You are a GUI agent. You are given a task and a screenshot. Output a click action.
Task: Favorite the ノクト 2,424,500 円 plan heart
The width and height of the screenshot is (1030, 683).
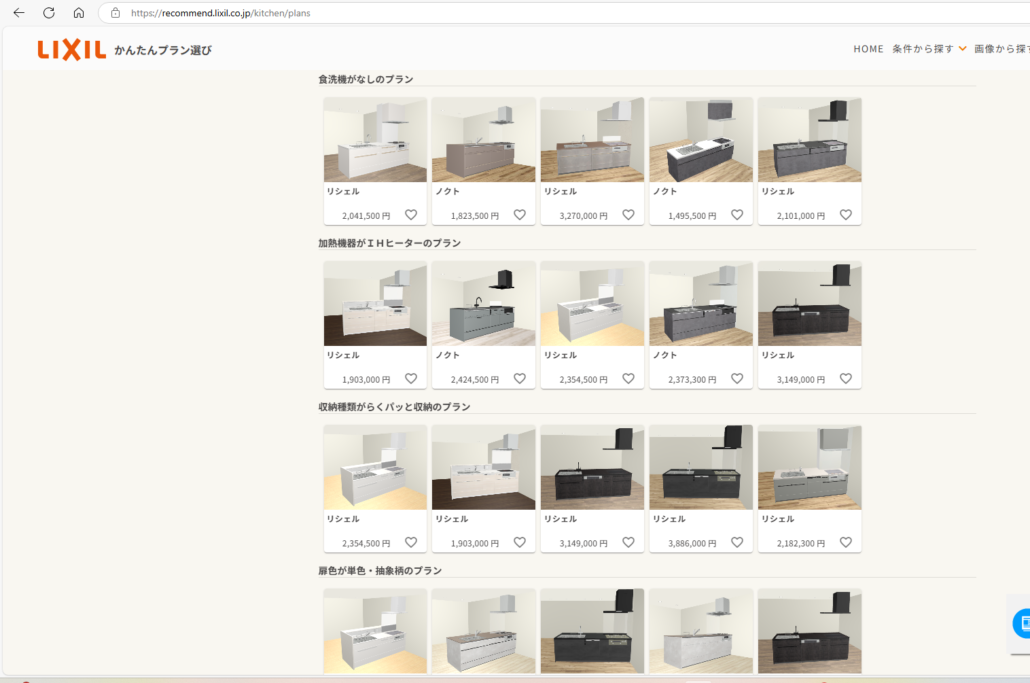(520, 378)
